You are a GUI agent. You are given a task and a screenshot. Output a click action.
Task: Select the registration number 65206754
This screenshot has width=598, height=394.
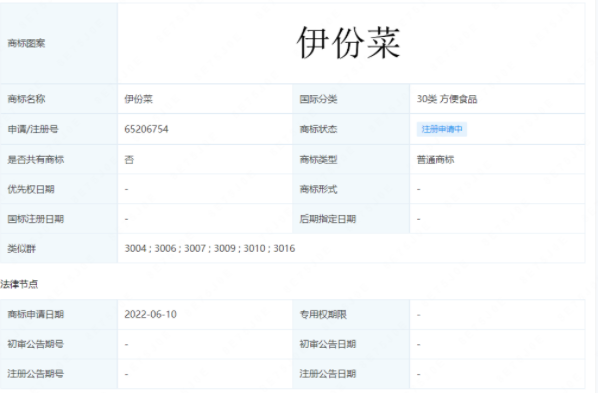(x=146, y=129)
